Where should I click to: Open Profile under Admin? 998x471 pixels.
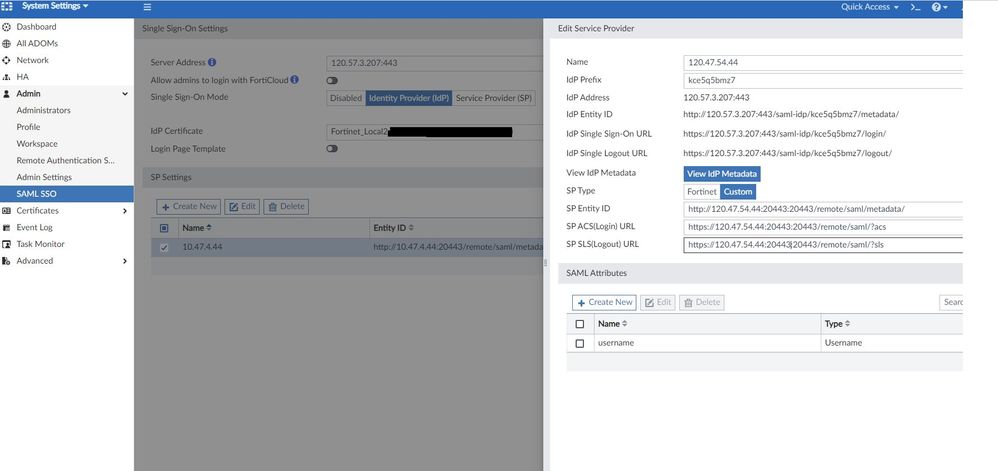coord(28,127)
